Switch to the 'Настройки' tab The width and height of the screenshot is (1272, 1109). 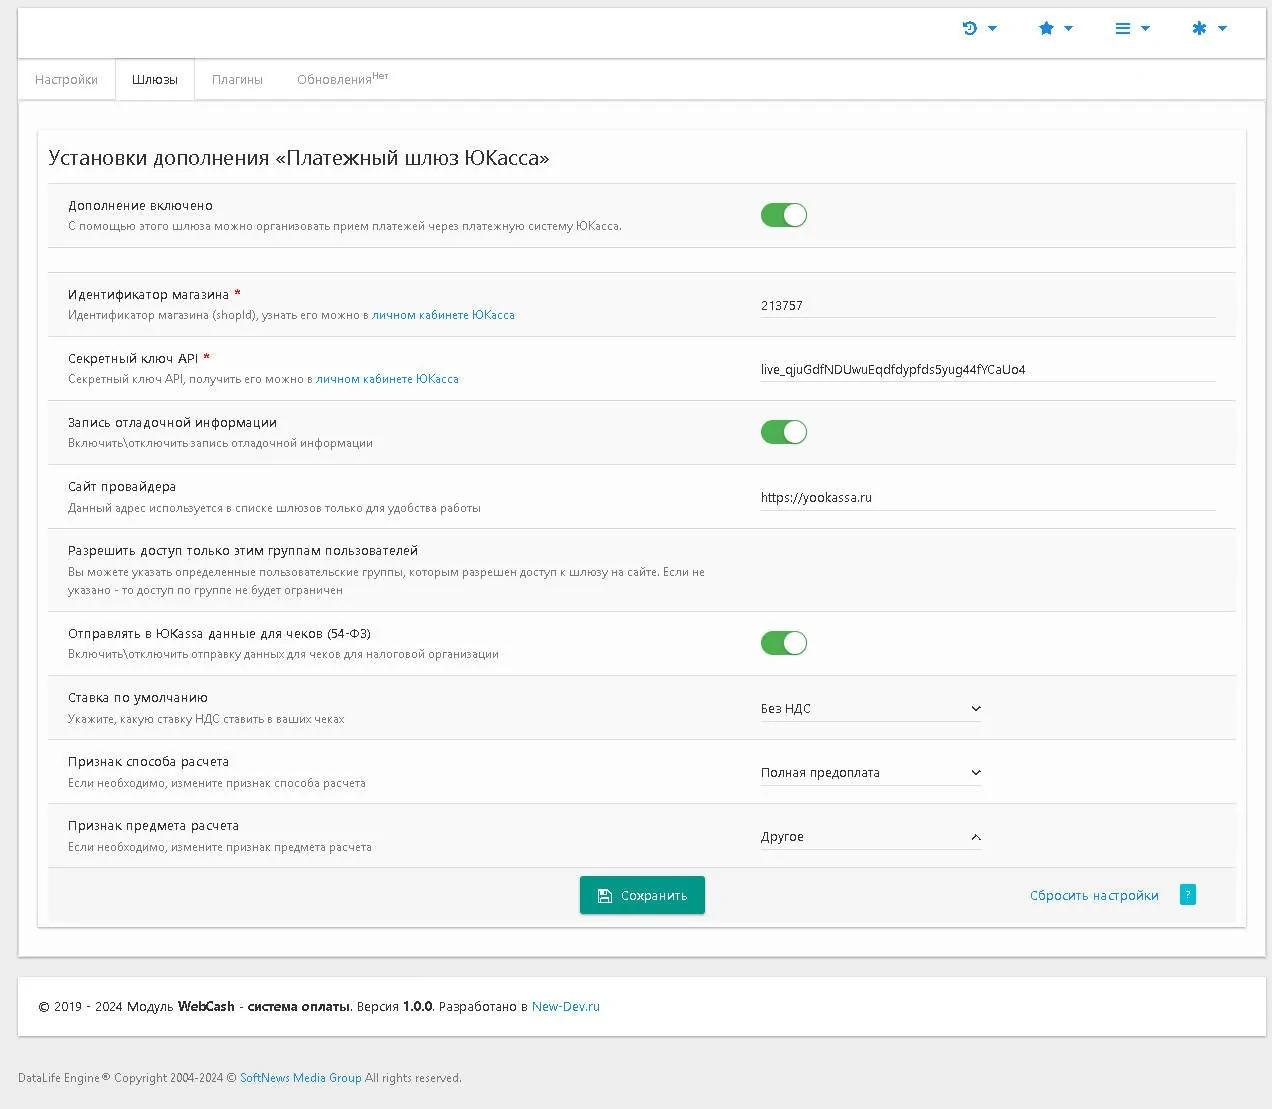pyautogui.click(x=66, y=80)
